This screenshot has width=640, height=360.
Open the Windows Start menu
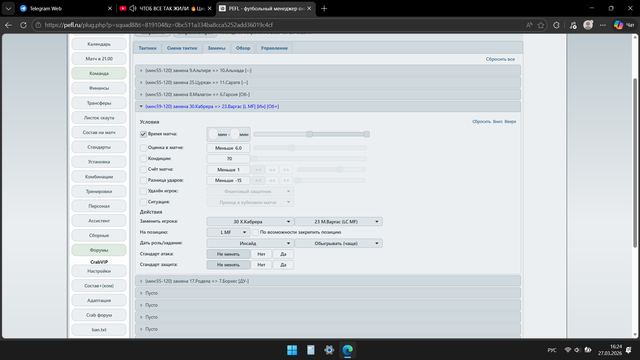coord(292,350)
